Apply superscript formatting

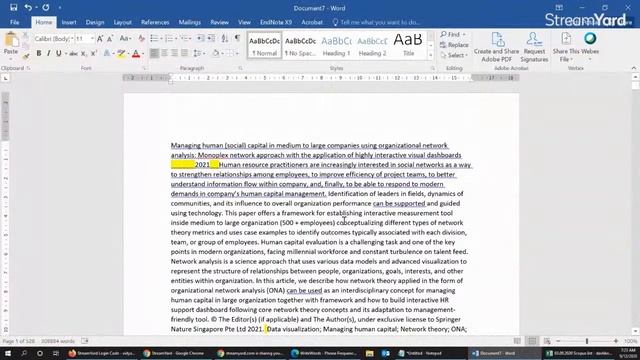(x=93, y=53)
